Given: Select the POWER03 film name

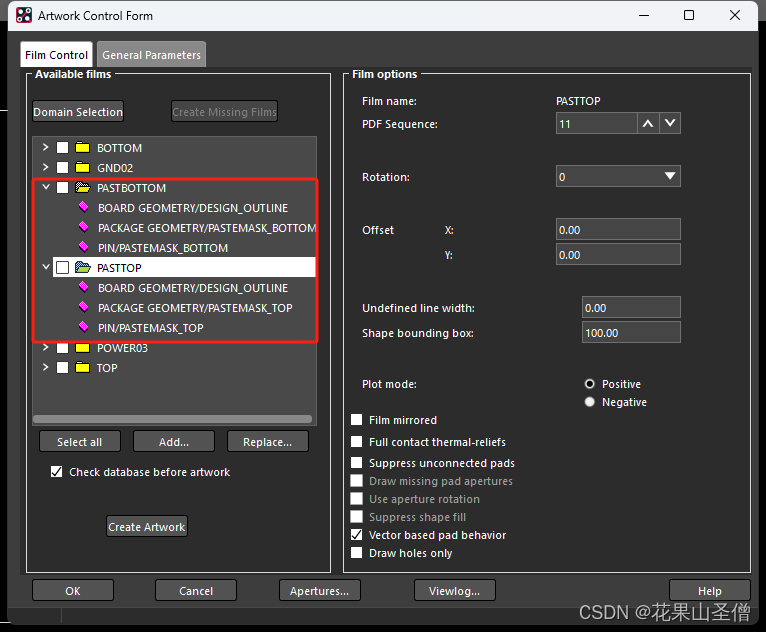Looking at the screenshot, I should pyautogui.click(x=122, y=348).
